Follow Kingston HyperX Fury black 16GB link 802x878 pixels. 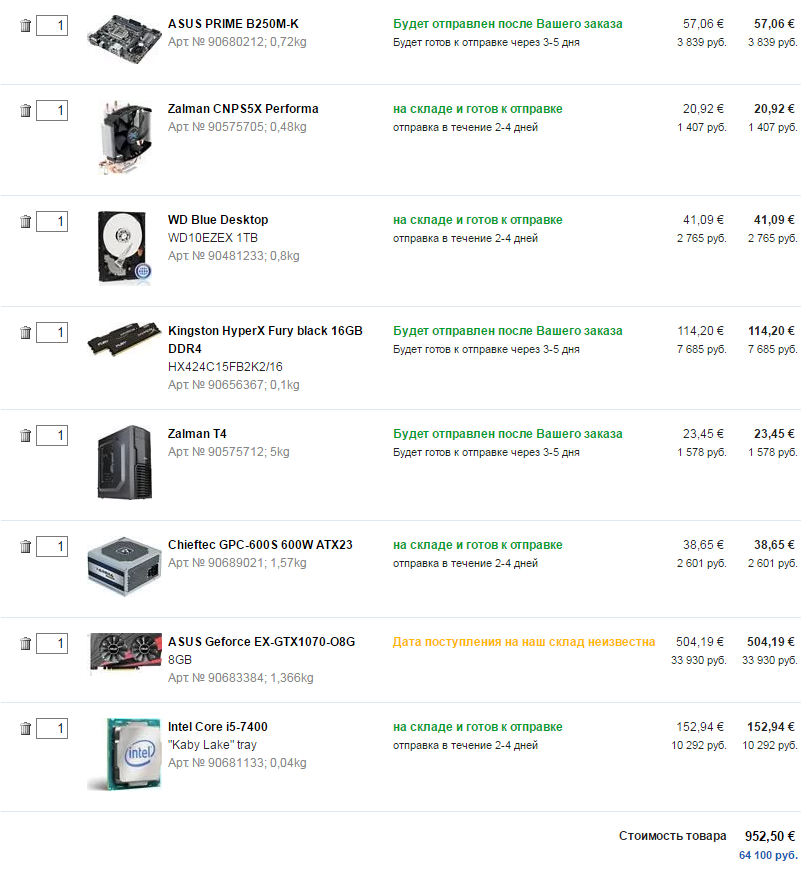click(265, 339)
